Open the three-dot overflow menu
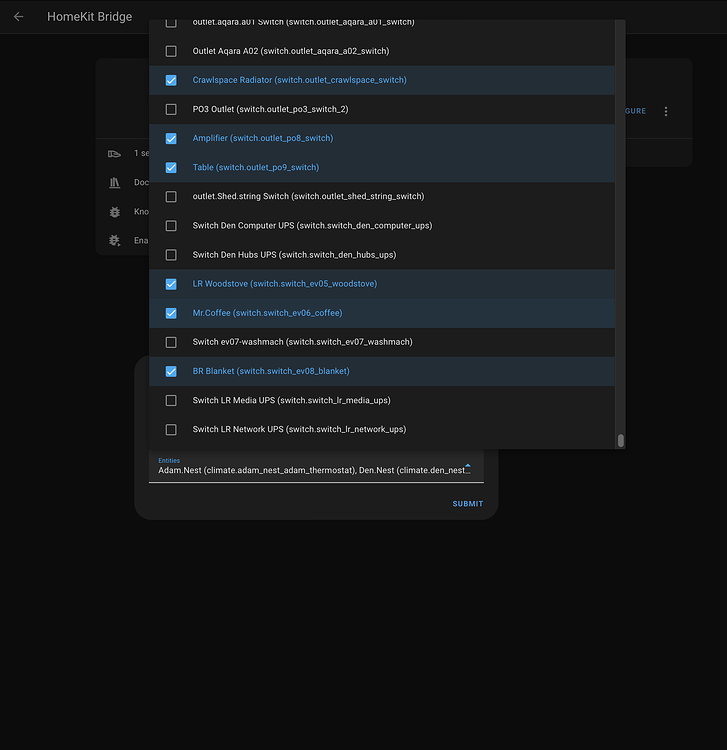The height and width of the screenshot is (750, 727). click(666, 111)
